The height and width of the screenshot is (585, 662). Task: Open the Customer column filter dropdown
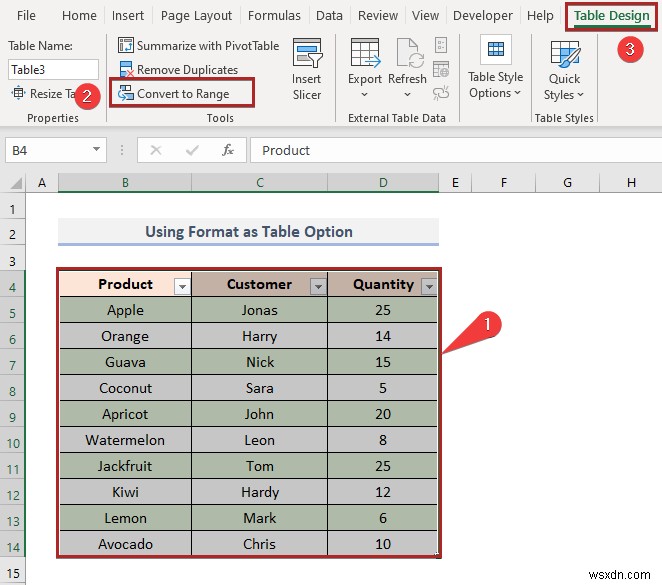318,287
